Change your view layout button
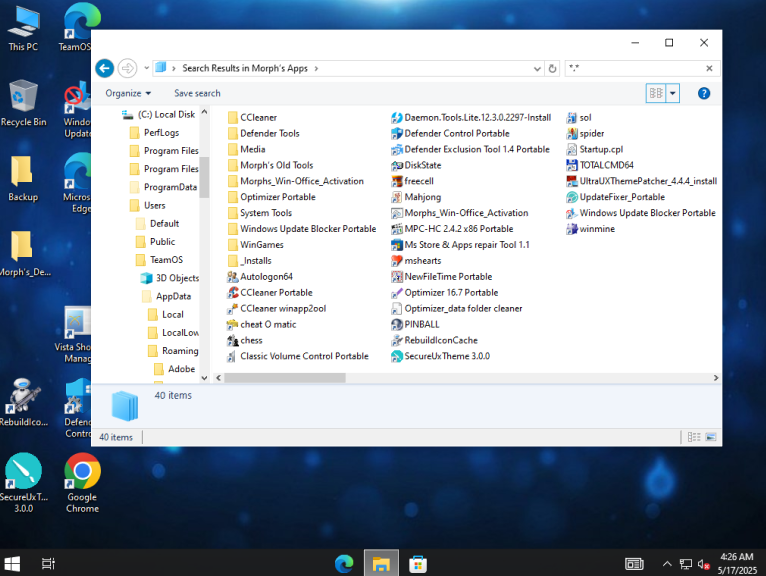This screenshot has width=766, height=576. tap(656, 93)
